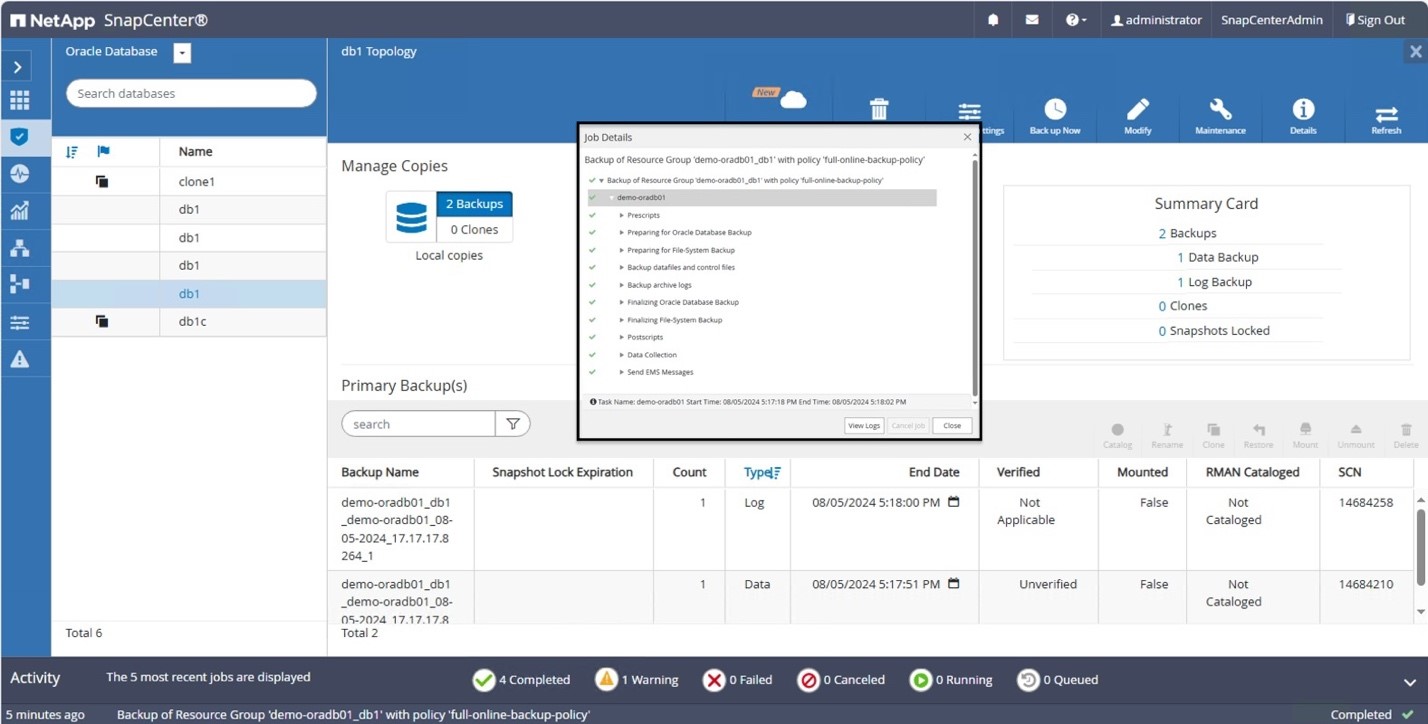Expand the left navigation sidebar chevron
Viewport: 1428px width, 724px height.
tap(18, 67)
